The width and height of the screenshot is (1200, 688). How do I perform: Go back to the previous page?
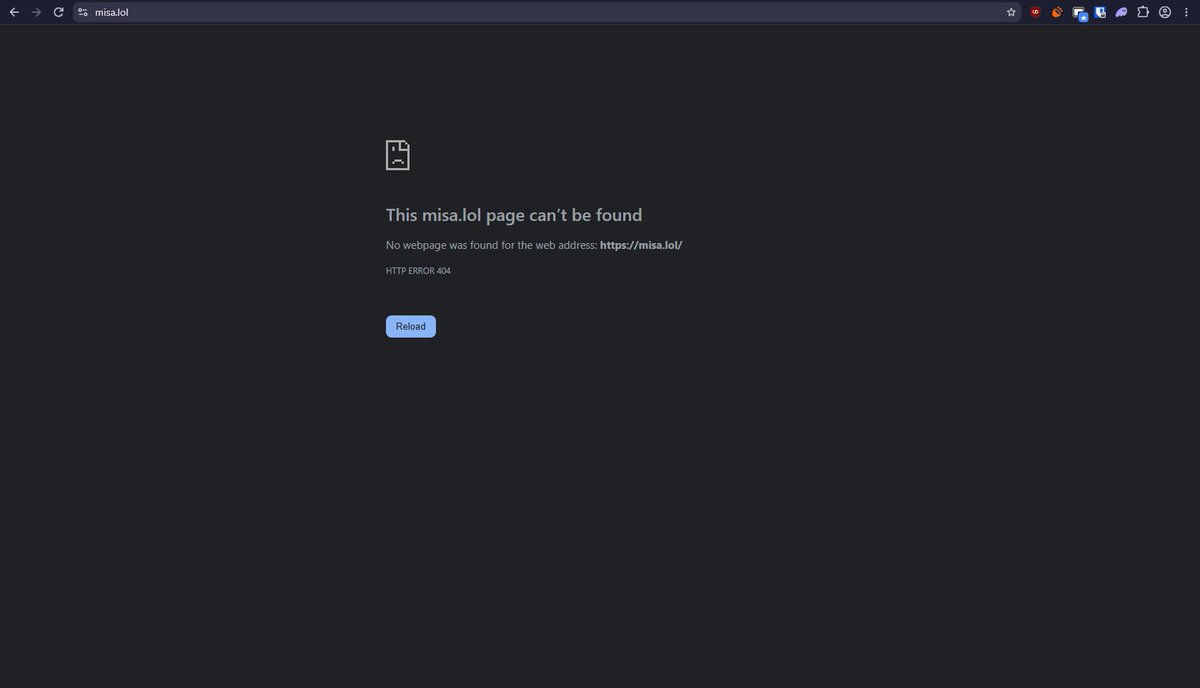[x=14, y=12]
